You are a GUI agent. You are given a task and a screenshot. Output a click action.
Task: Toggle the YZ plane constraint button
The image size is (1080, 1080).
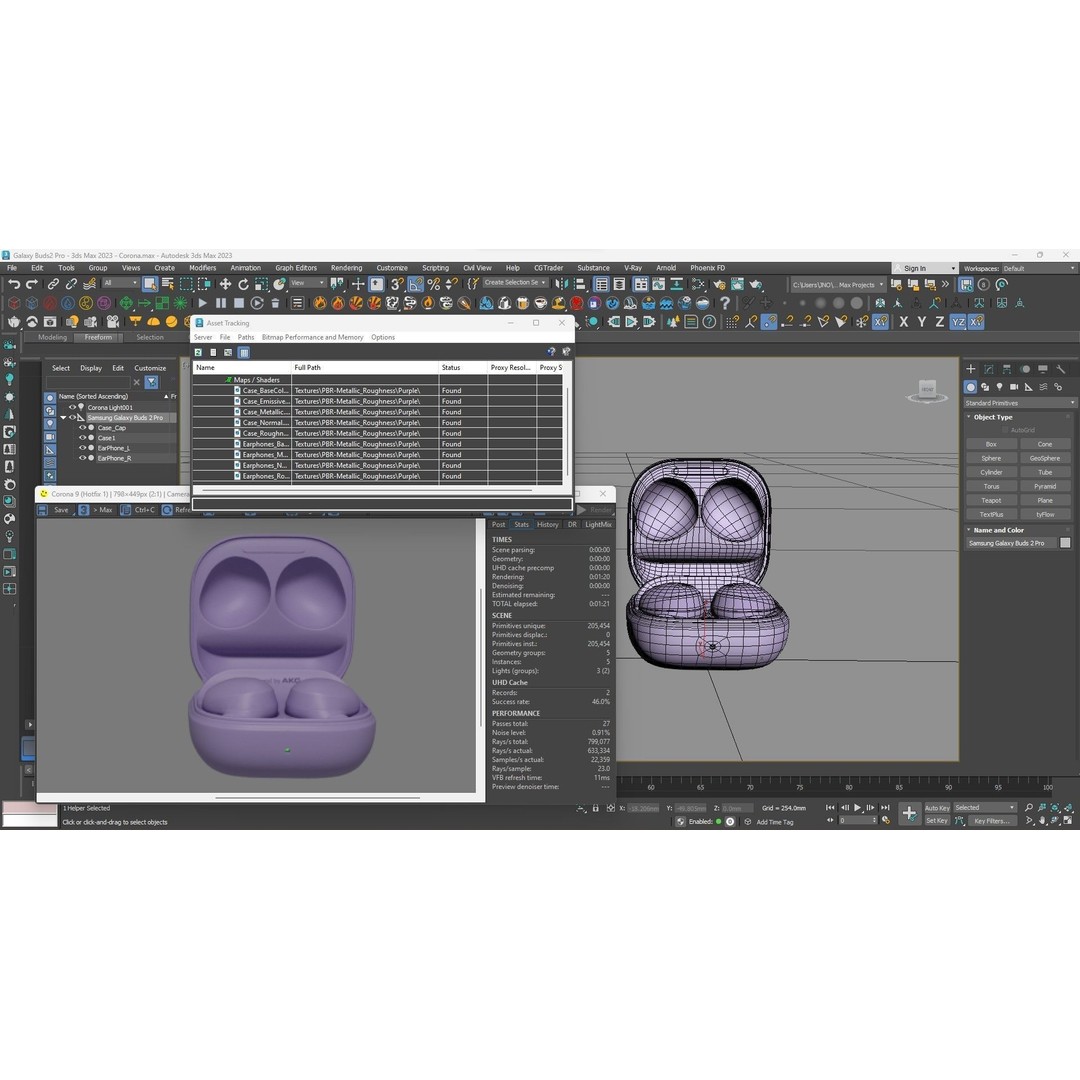coord(958,322)
